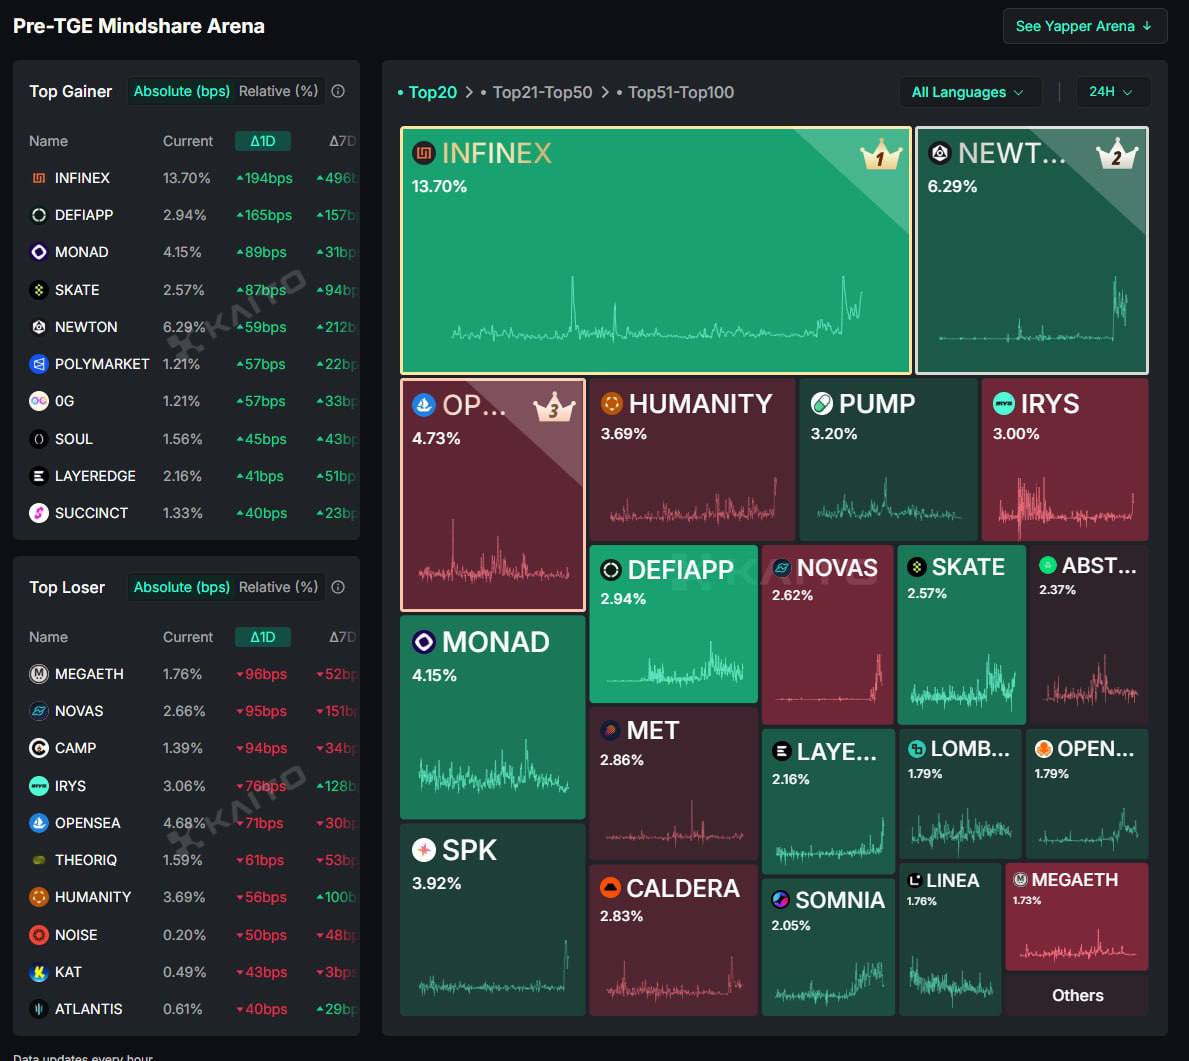Click the CAMP logo in Top Loser list

click(x=39, y=749)
